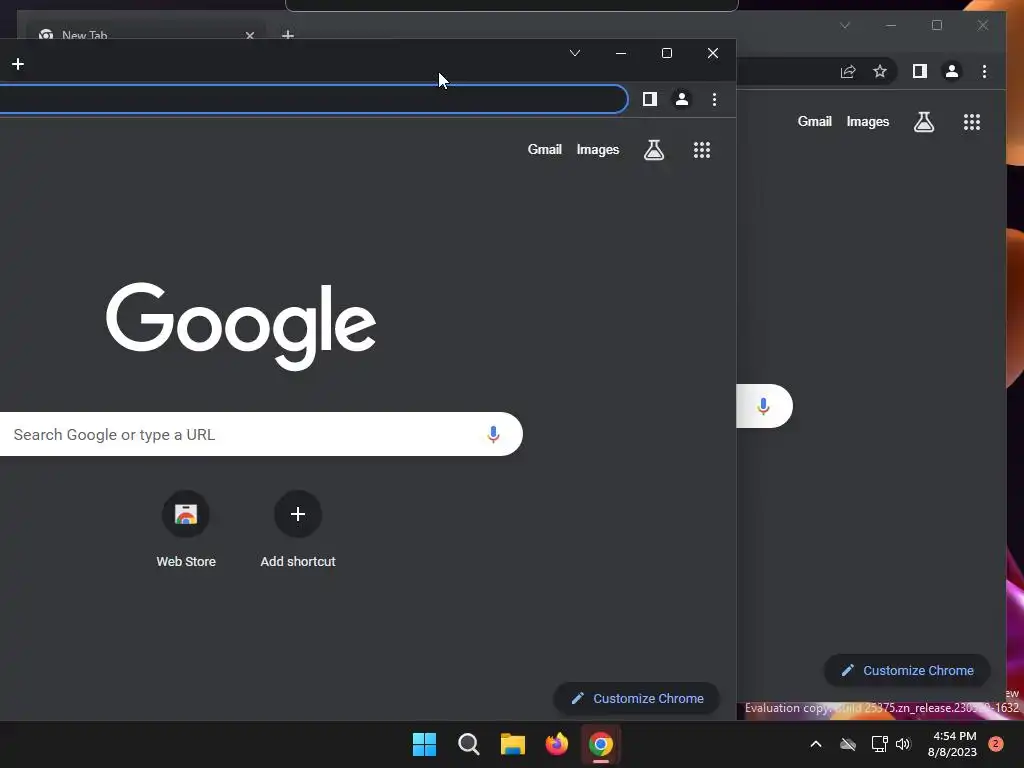Open File Explorer from the taskbar

[513, 744]
